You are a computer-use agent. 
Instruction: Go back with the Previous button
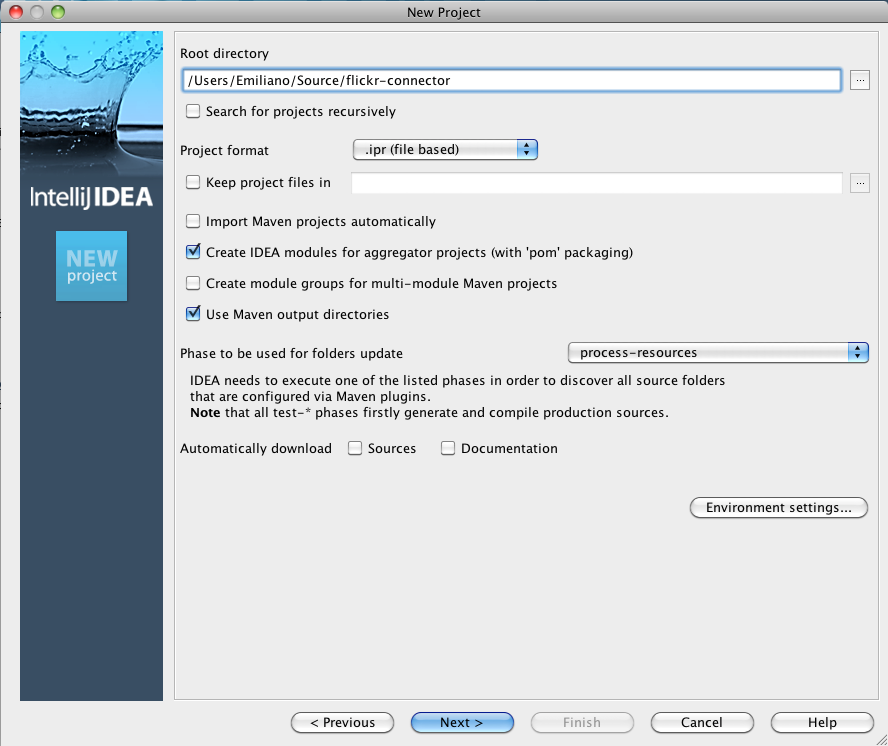pyautogui.click(x=342, y=723)
